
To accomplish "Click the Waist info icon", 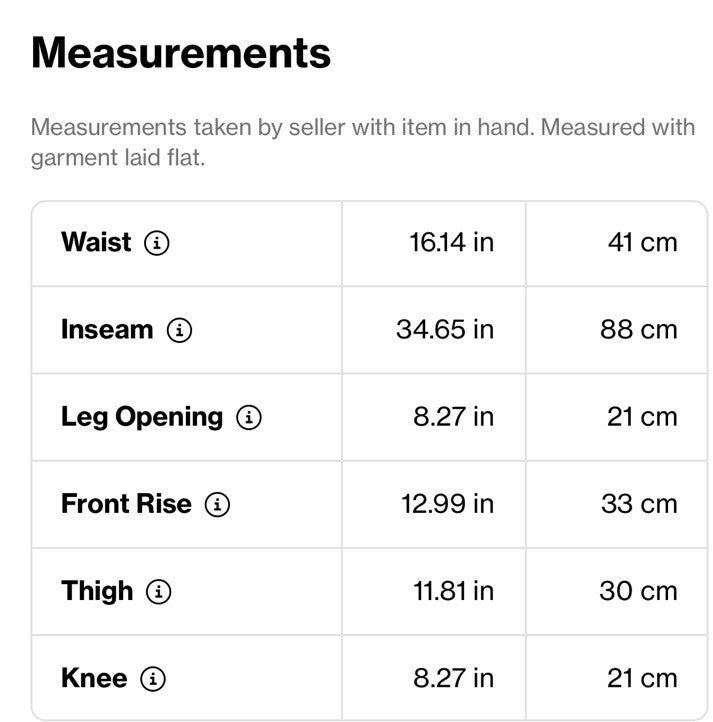I will pos(157,243).
